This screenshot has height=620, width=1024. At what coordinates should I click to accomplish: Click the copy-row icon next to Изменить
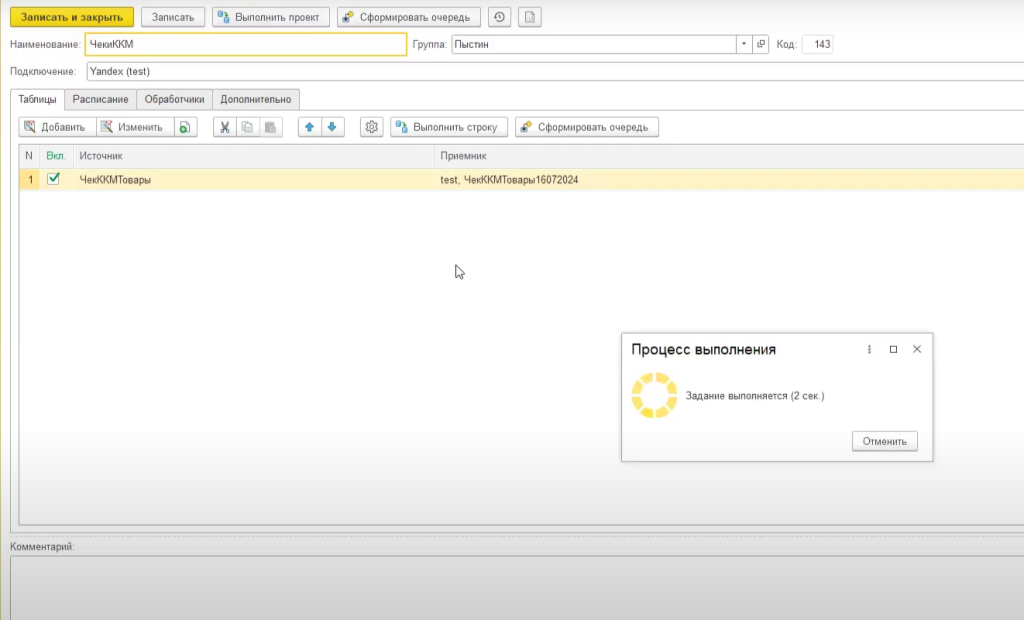tap(185, 127)
